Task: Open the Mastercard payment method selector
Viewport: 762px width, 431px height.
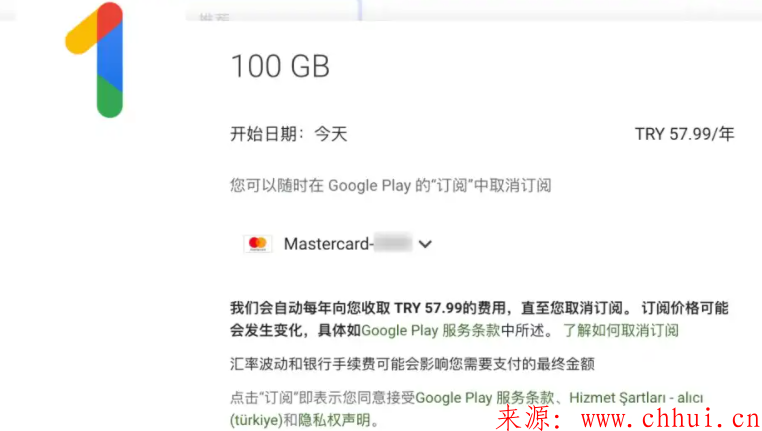Action: coord(338,243)
